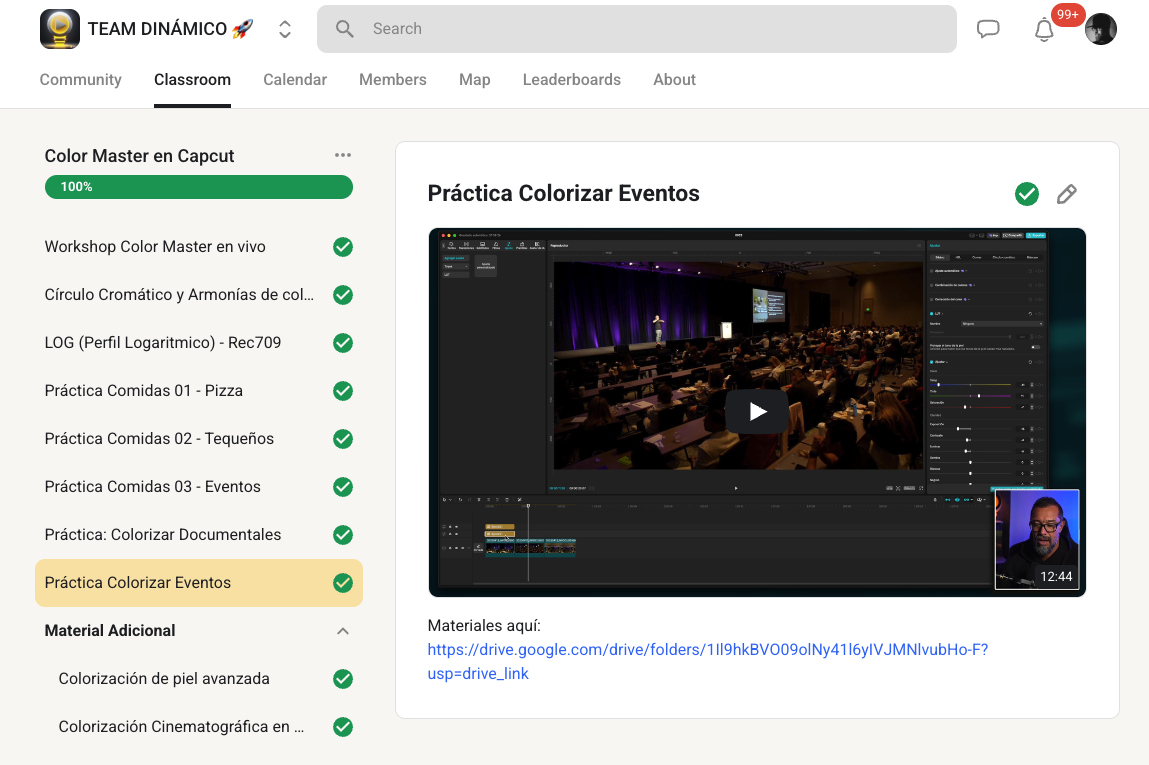Open the user profile avatar
Screen dimensions: 1149x765
point(1101,29)
